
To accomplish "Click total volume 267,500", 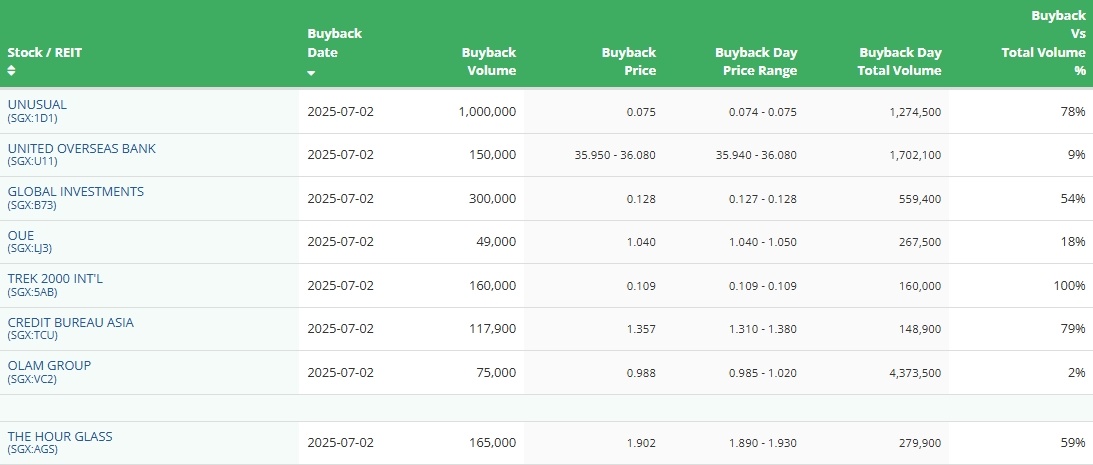I will pos(920,242).
